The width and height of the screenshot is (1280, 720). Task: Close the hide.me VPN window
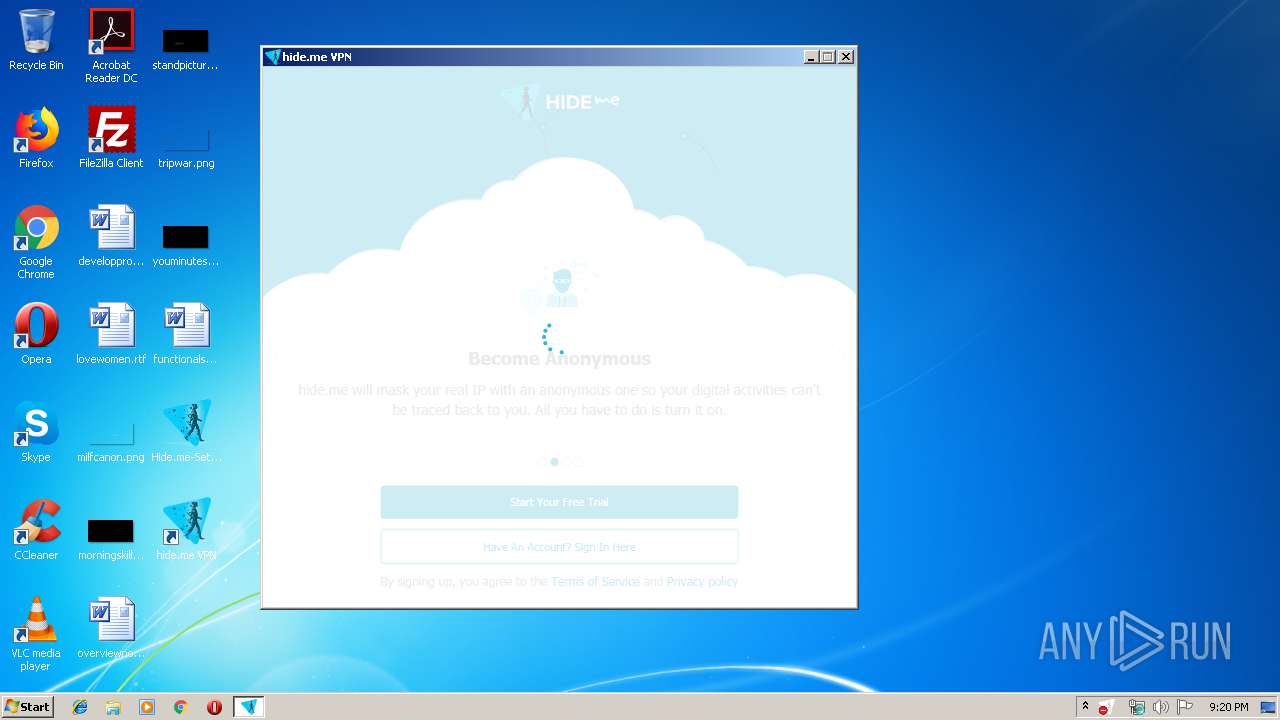click(x=846, y=57)
